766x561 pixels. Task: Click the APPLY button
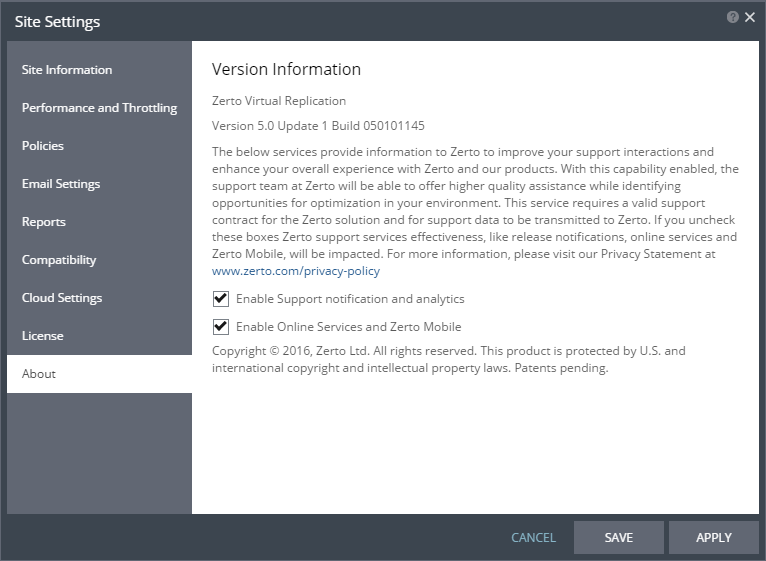[714, 538]
